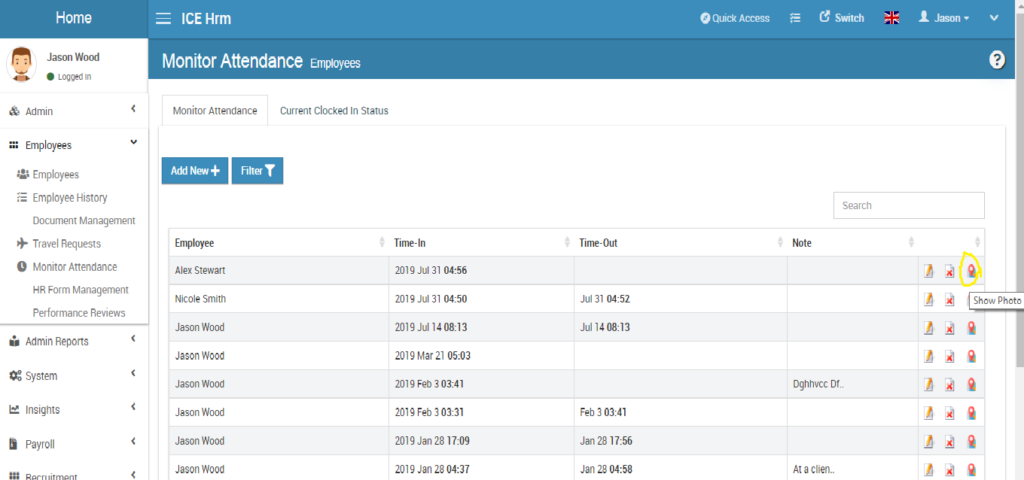Go to Home in sidebar header
This screenshot has width=1024, height=480.
tap(74, 18)
